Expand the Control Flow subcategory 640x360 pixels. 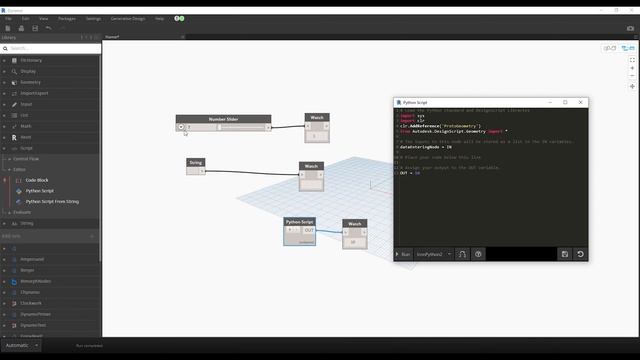(x=9, y=159)
